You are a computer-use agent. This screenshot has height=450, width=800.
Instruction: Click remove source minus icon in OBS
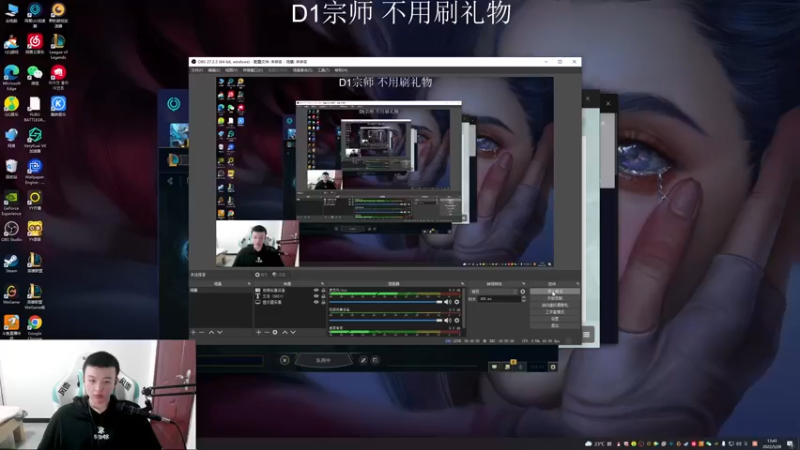pyautogui.click(x=267, y=333)
